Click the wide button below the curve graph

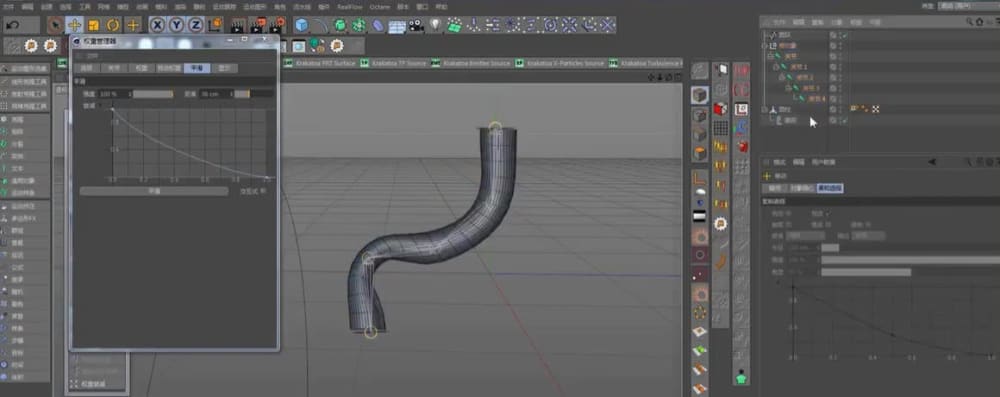(154, 191)
